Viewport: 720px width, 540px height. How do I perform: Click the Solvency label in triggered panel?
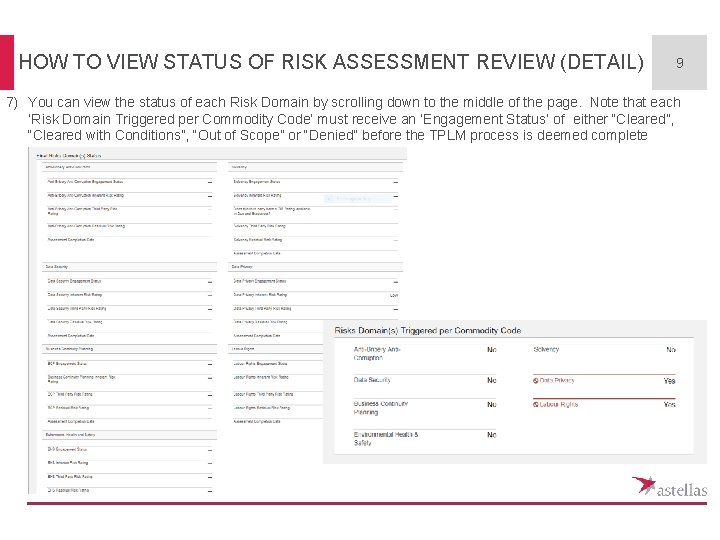click(x=546, y=349)
